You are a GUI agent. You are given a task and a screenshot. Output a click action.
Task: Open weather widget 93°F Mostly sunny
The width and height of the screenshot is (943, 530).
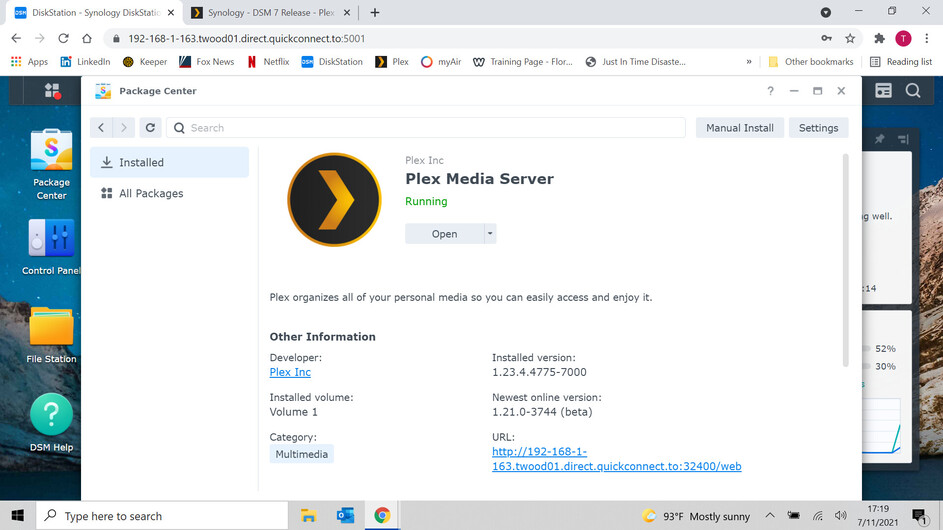[696, 516]
